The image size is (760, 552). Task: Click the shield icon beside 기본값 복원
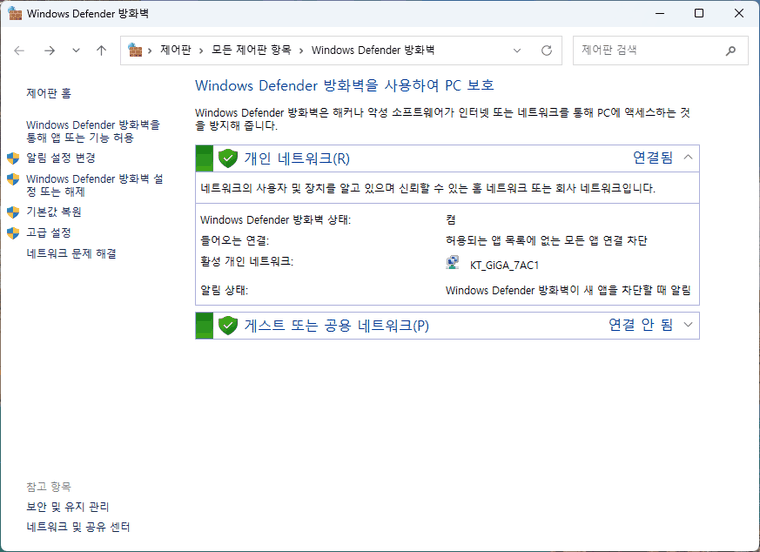(x=13, y=212)
